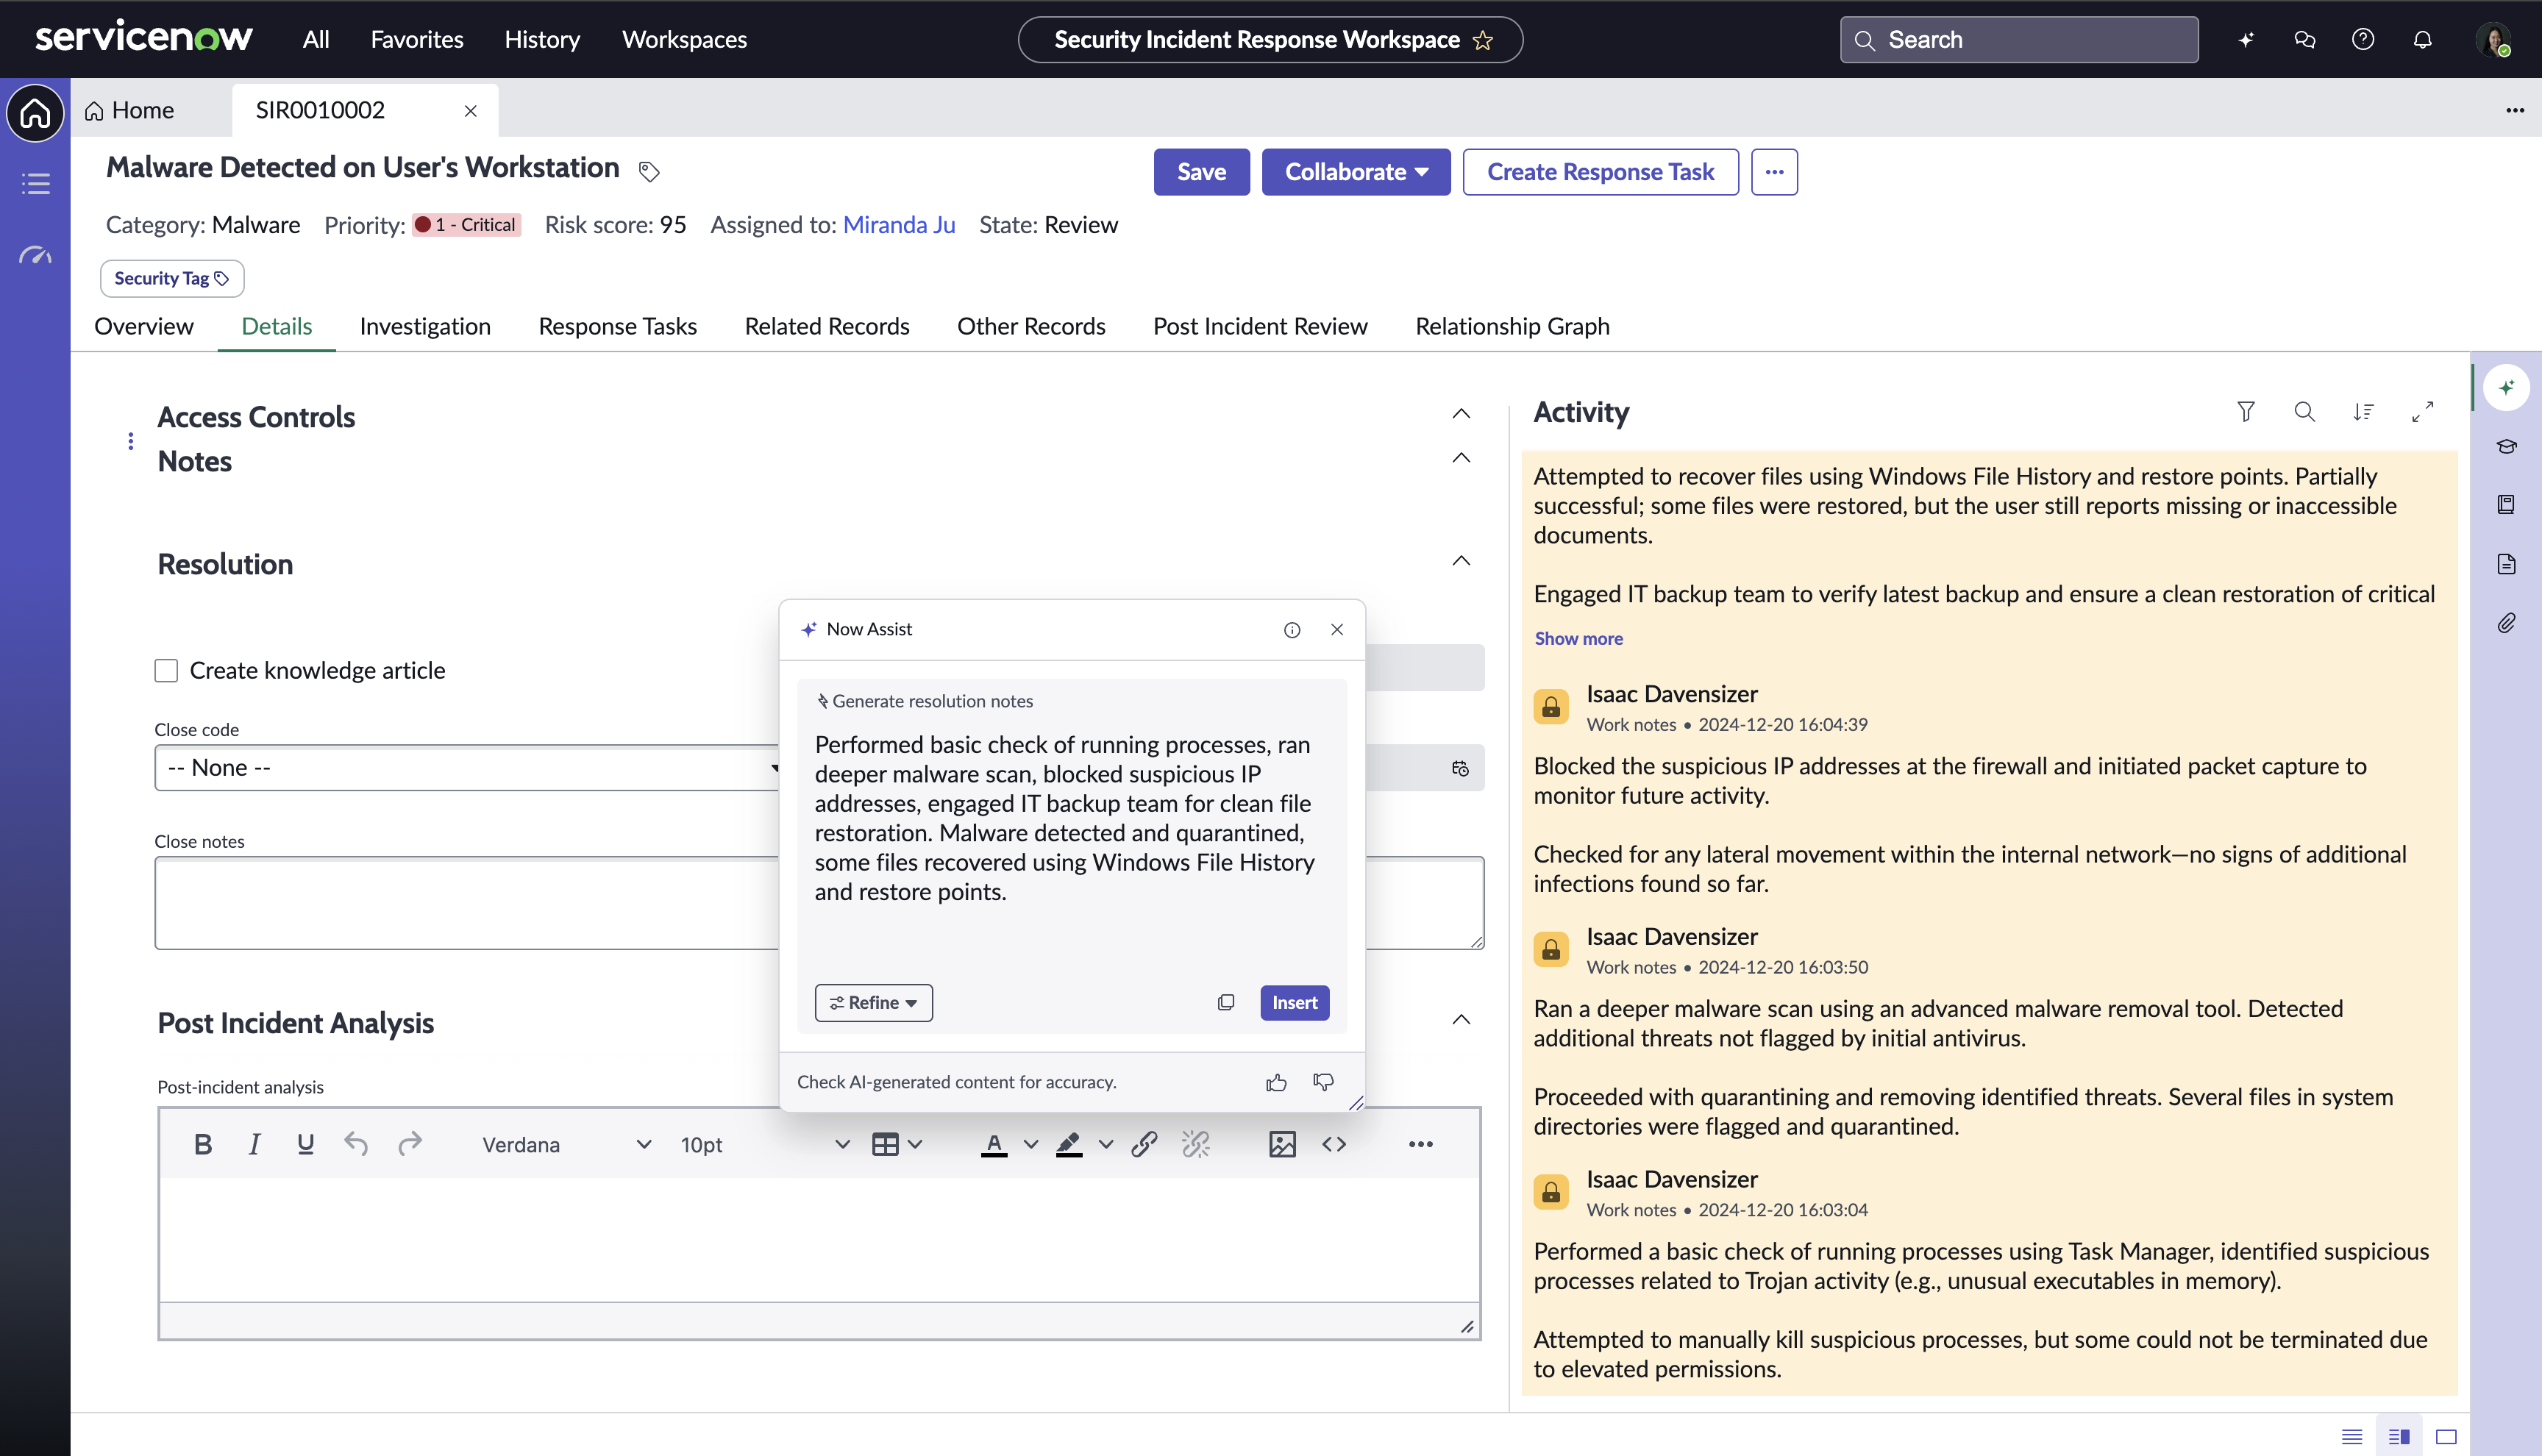Open the Relationship Graph tab

1512,326
